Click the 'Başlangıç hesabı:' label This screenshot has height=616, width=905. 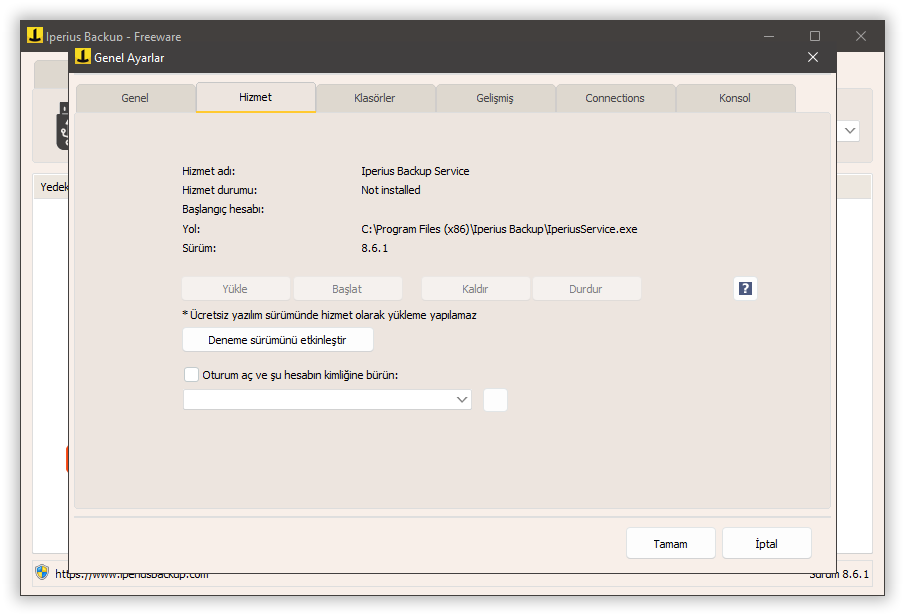click(x=223, y=209)
